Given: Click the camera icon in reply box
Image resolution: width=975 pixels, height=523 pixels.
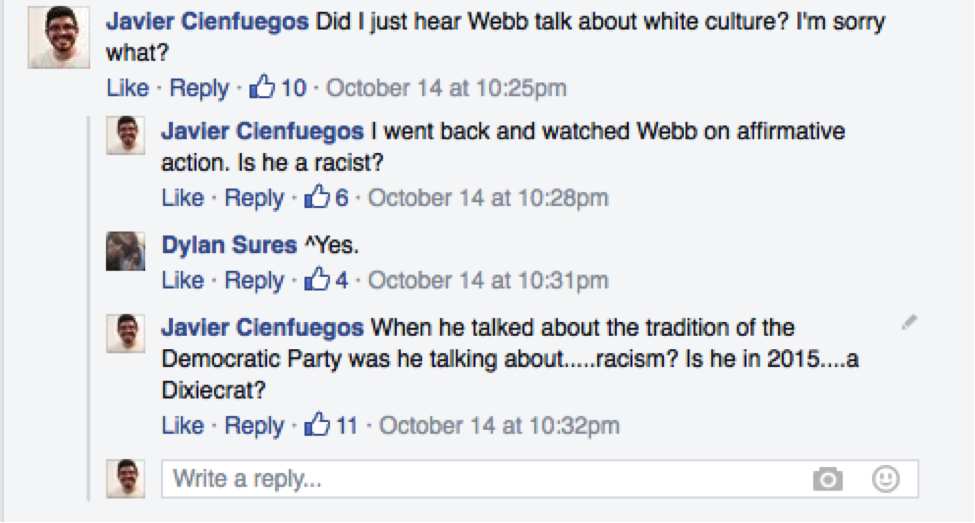Looking at the screenshot, I should click(828, 479).
